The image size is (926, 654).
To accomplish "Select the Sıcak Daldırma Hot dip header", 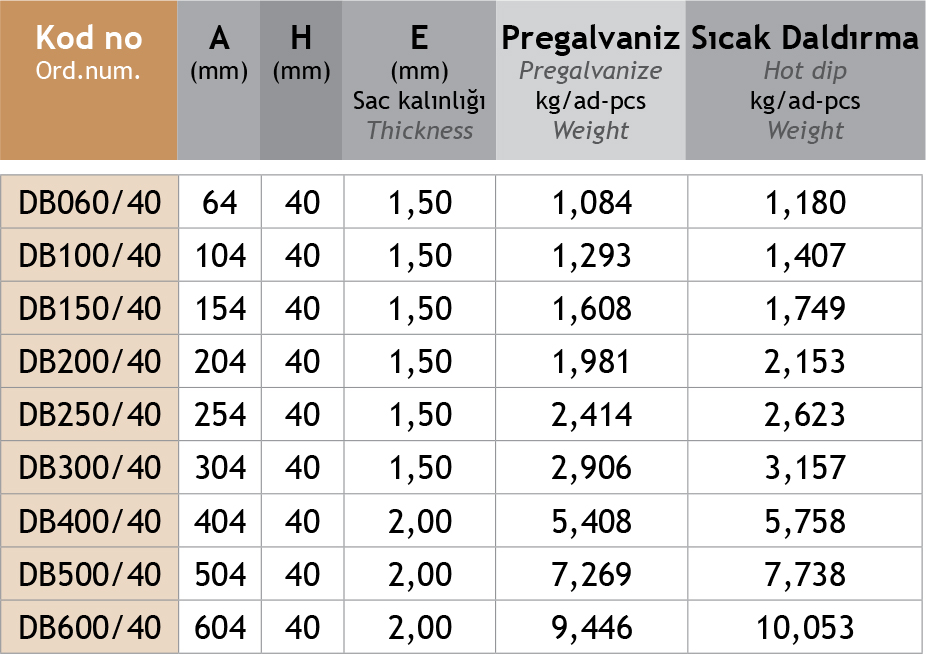I will [x=804, y=81].
